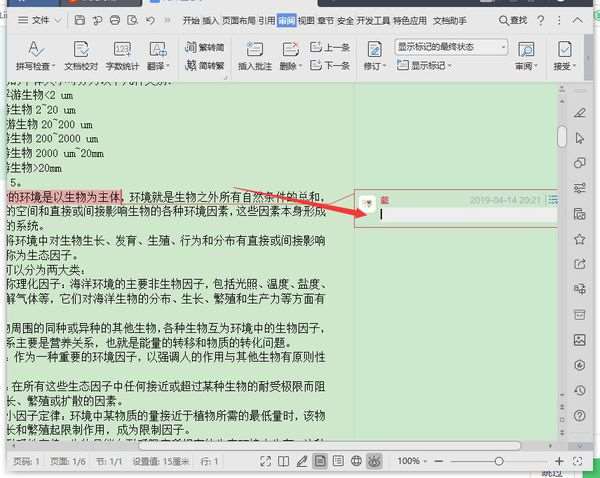Click the 查找 search button
The width and height of the screenshot is (600, 478).
coord(513,20)
